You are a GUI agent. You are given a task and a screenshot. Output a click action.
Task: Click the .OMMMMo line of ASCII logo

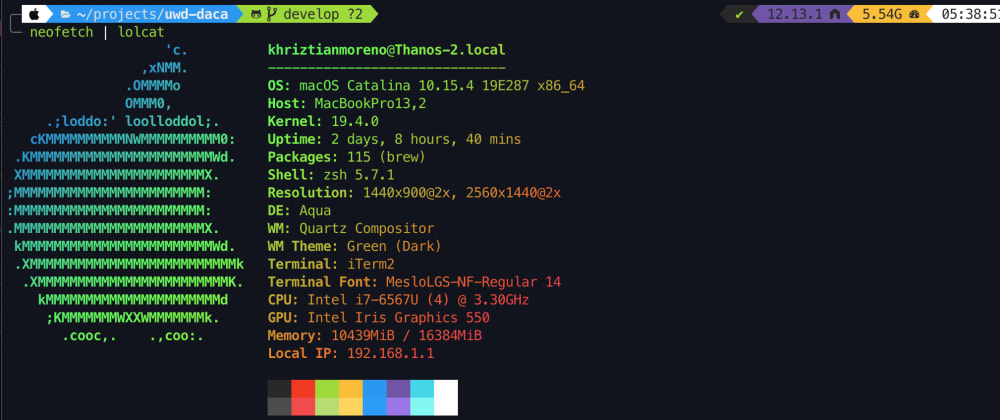[x=153, y=85]
